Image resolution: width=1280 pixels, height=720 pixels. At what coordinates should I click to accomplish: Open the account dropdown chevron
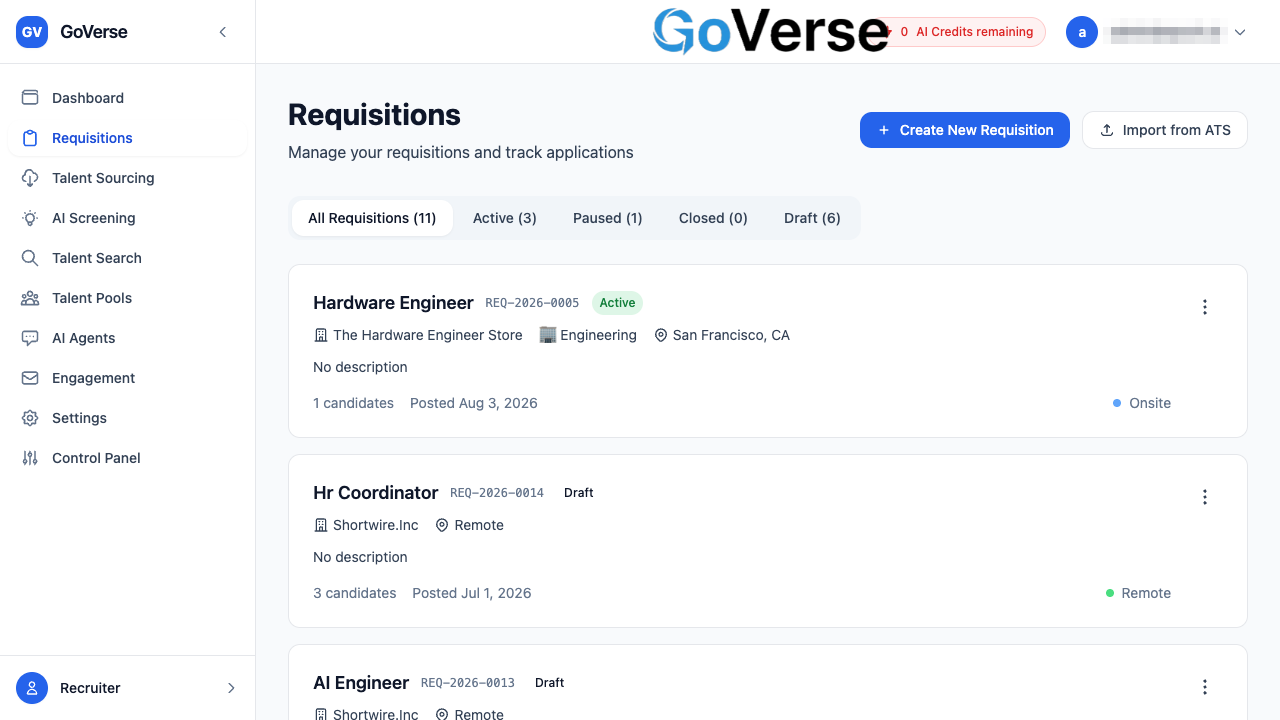point(1240,32)
